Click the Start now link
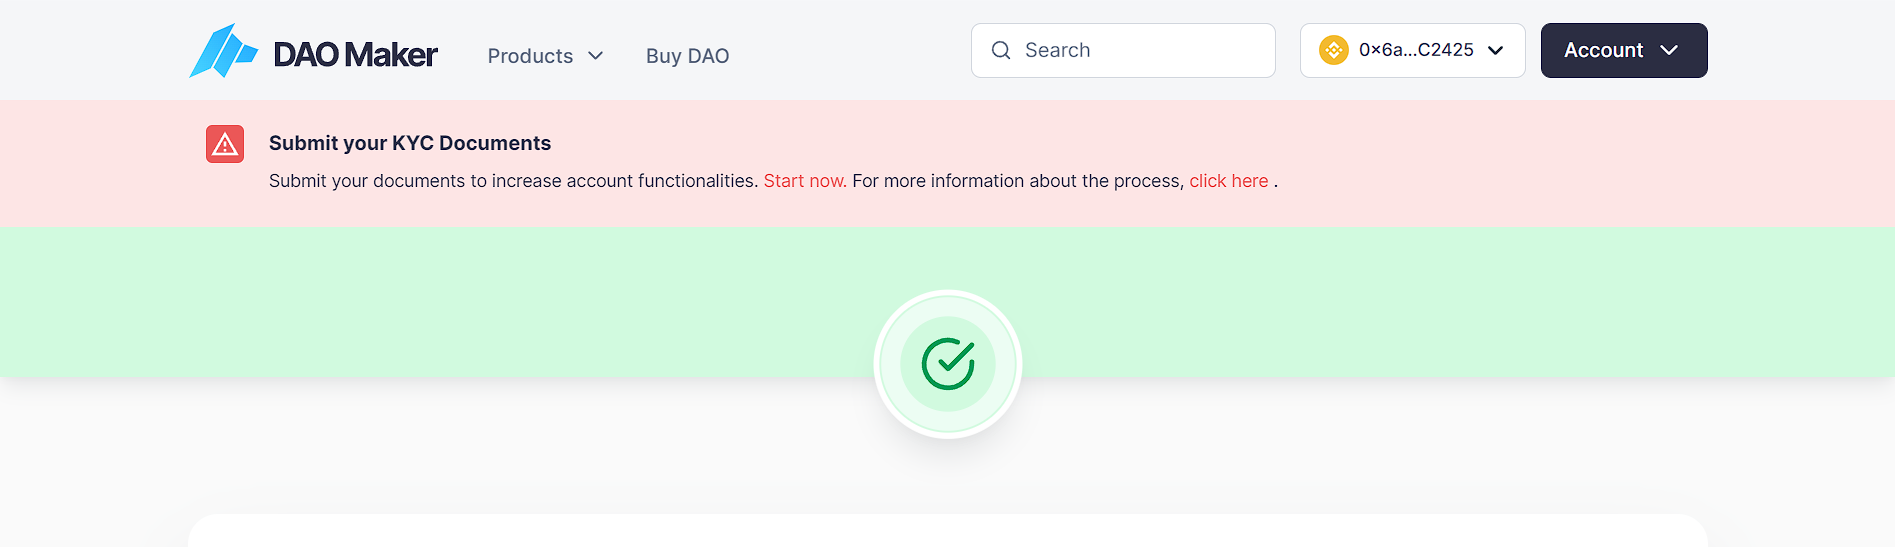The width and height of the screenshot is (1895, 547). (x=805, y=181)
